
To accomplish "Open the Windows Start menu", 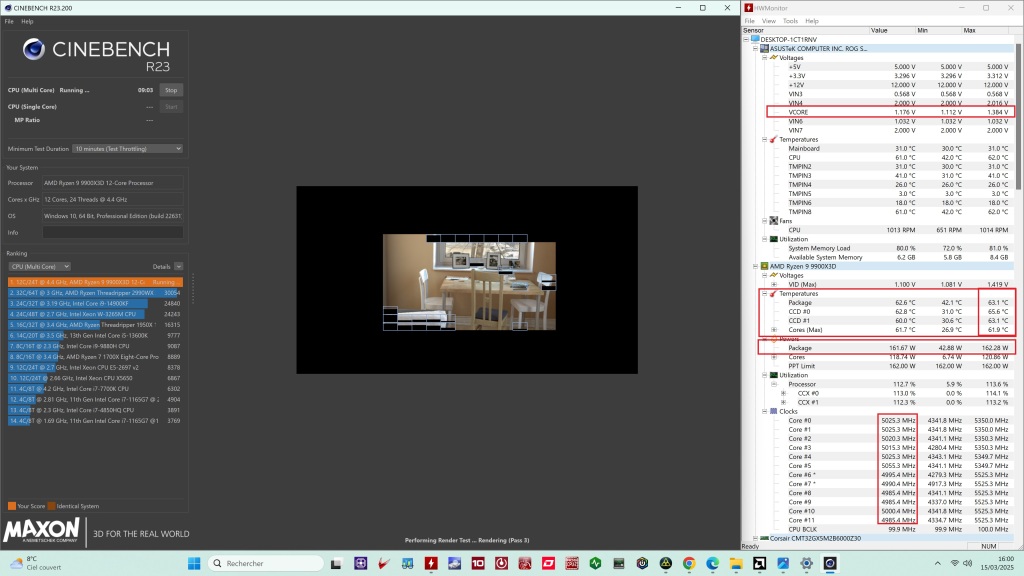I will pyautogui.click(x=194, y=563).
